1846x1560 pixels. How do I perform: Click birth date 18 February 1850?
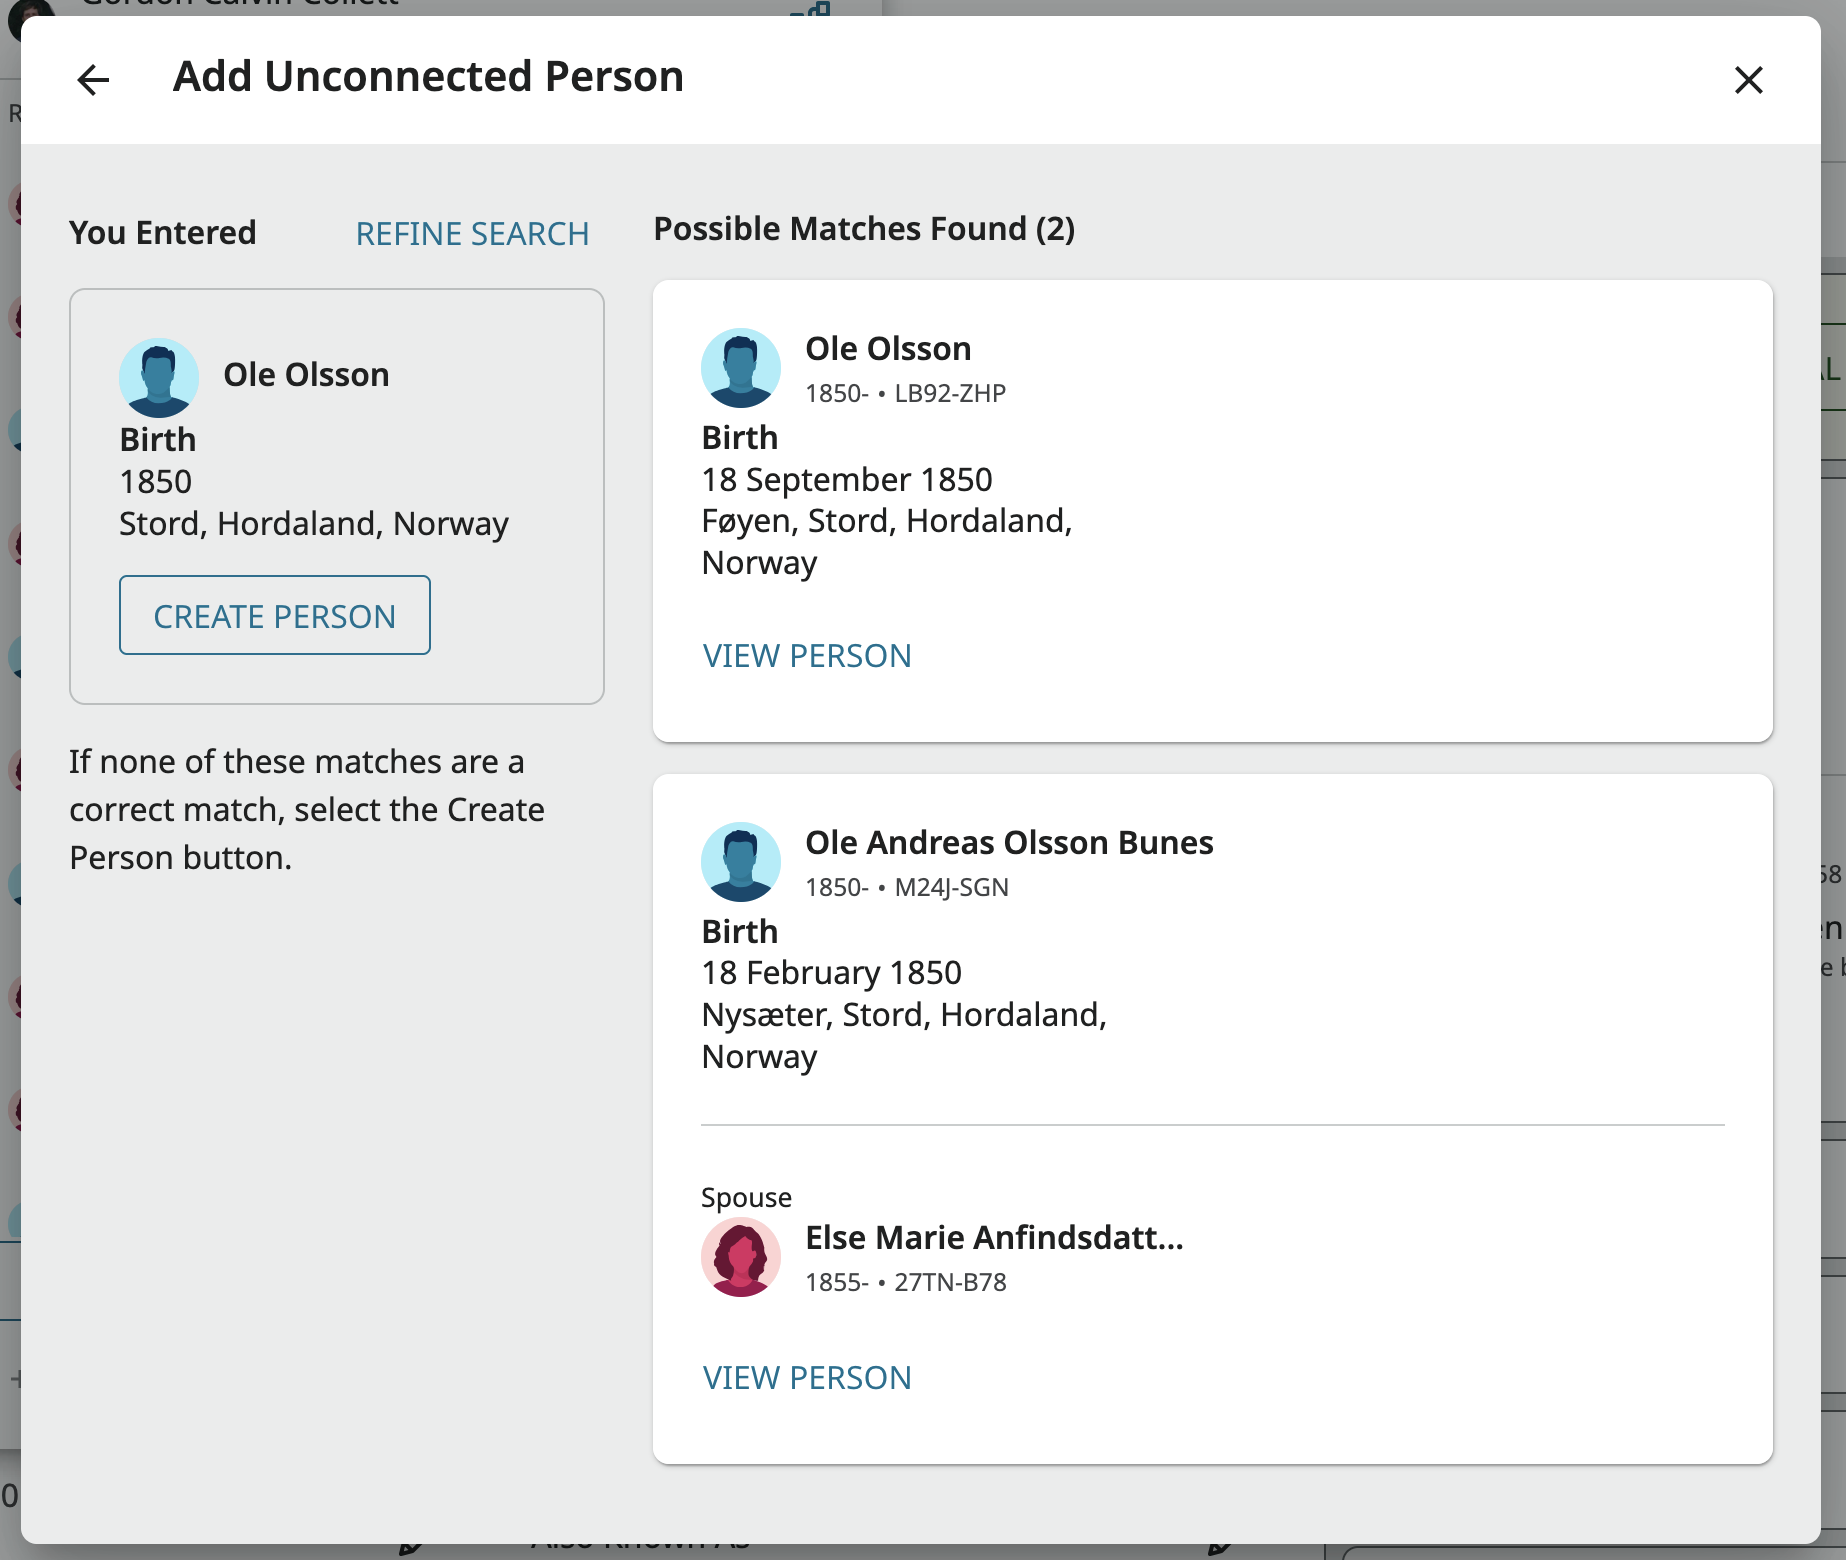point(831,973)
